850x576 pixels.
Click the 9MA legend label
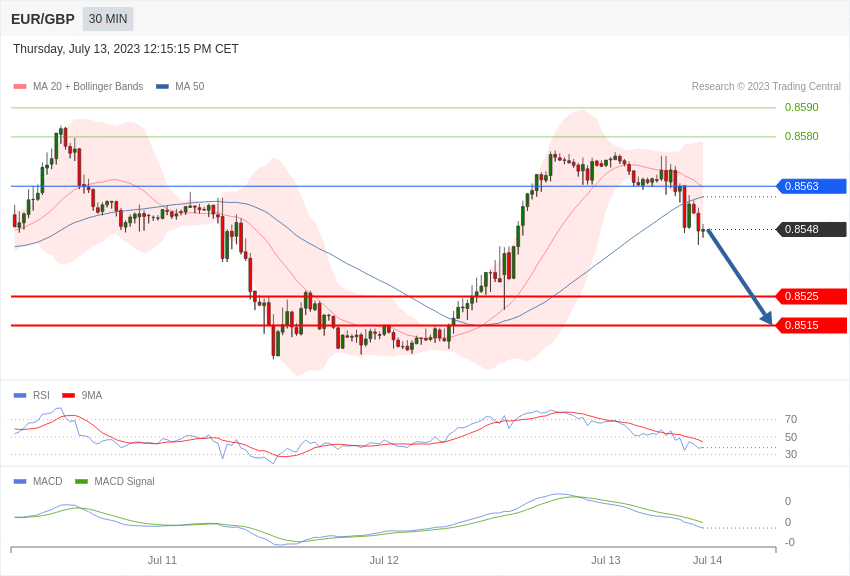[x=92, y=396]
